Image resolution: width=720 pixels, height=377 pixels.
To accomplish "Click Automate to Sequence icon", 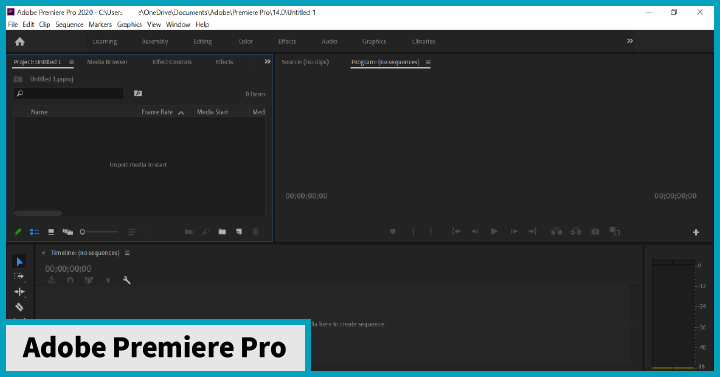I will (x=189, y=232).
